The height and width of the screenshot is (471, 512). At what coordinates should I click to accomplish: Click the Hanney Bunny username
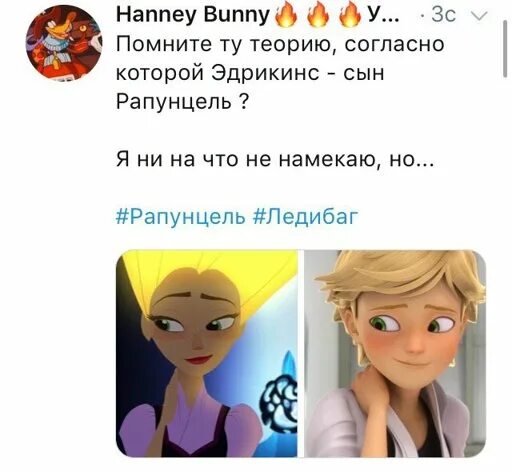tap(193, 15)
